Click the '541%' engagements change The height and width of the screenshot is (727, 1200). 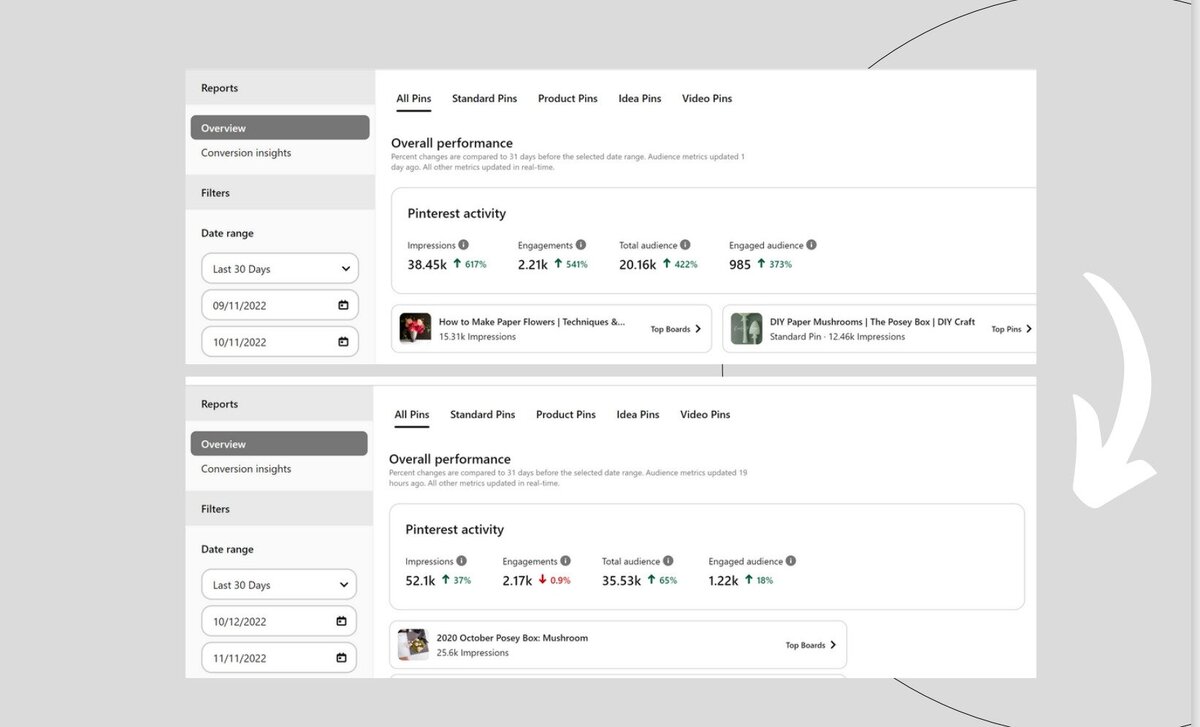click(x=576, y=265)
